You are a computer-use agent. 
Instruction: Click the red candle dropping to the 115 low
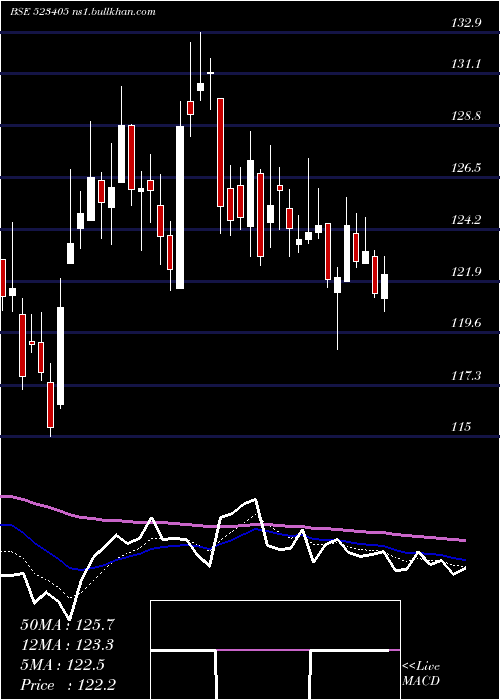coord(50,404)
